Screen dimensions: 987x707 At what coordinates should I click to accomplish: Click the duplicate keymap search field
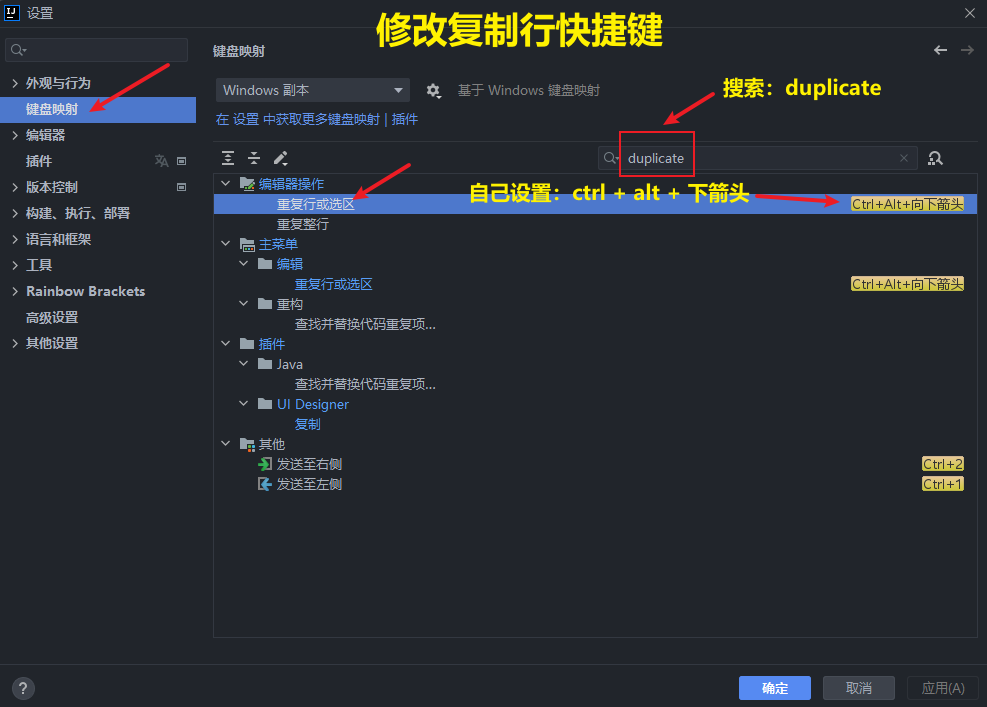pyautogui.click(x=760, y=158)
